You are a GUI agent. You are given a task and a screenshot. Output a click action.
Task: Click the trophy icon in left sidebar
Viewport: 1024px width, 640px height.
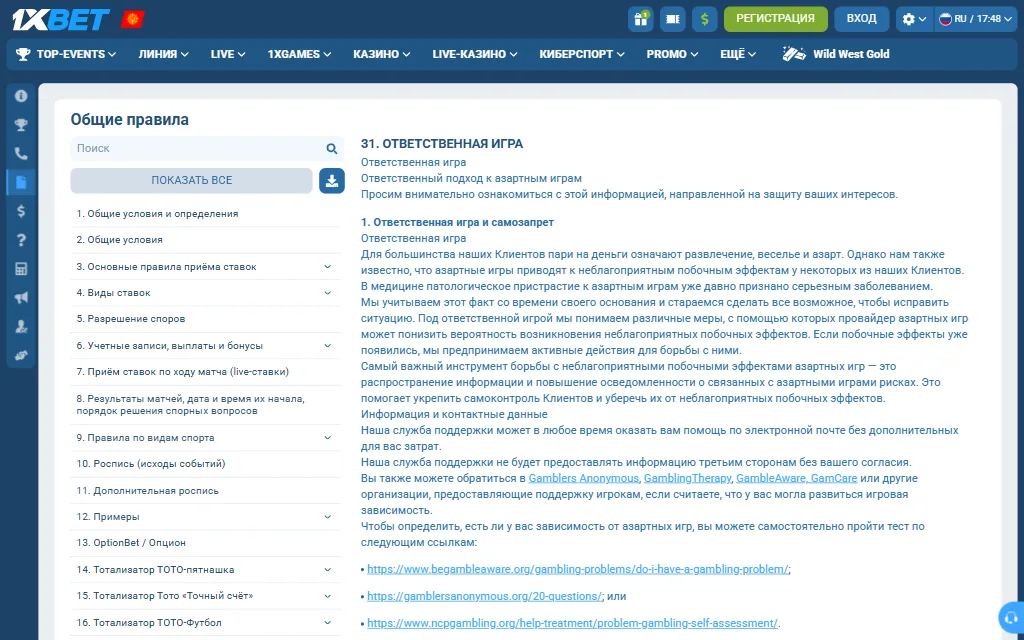(x=21, y=125)
